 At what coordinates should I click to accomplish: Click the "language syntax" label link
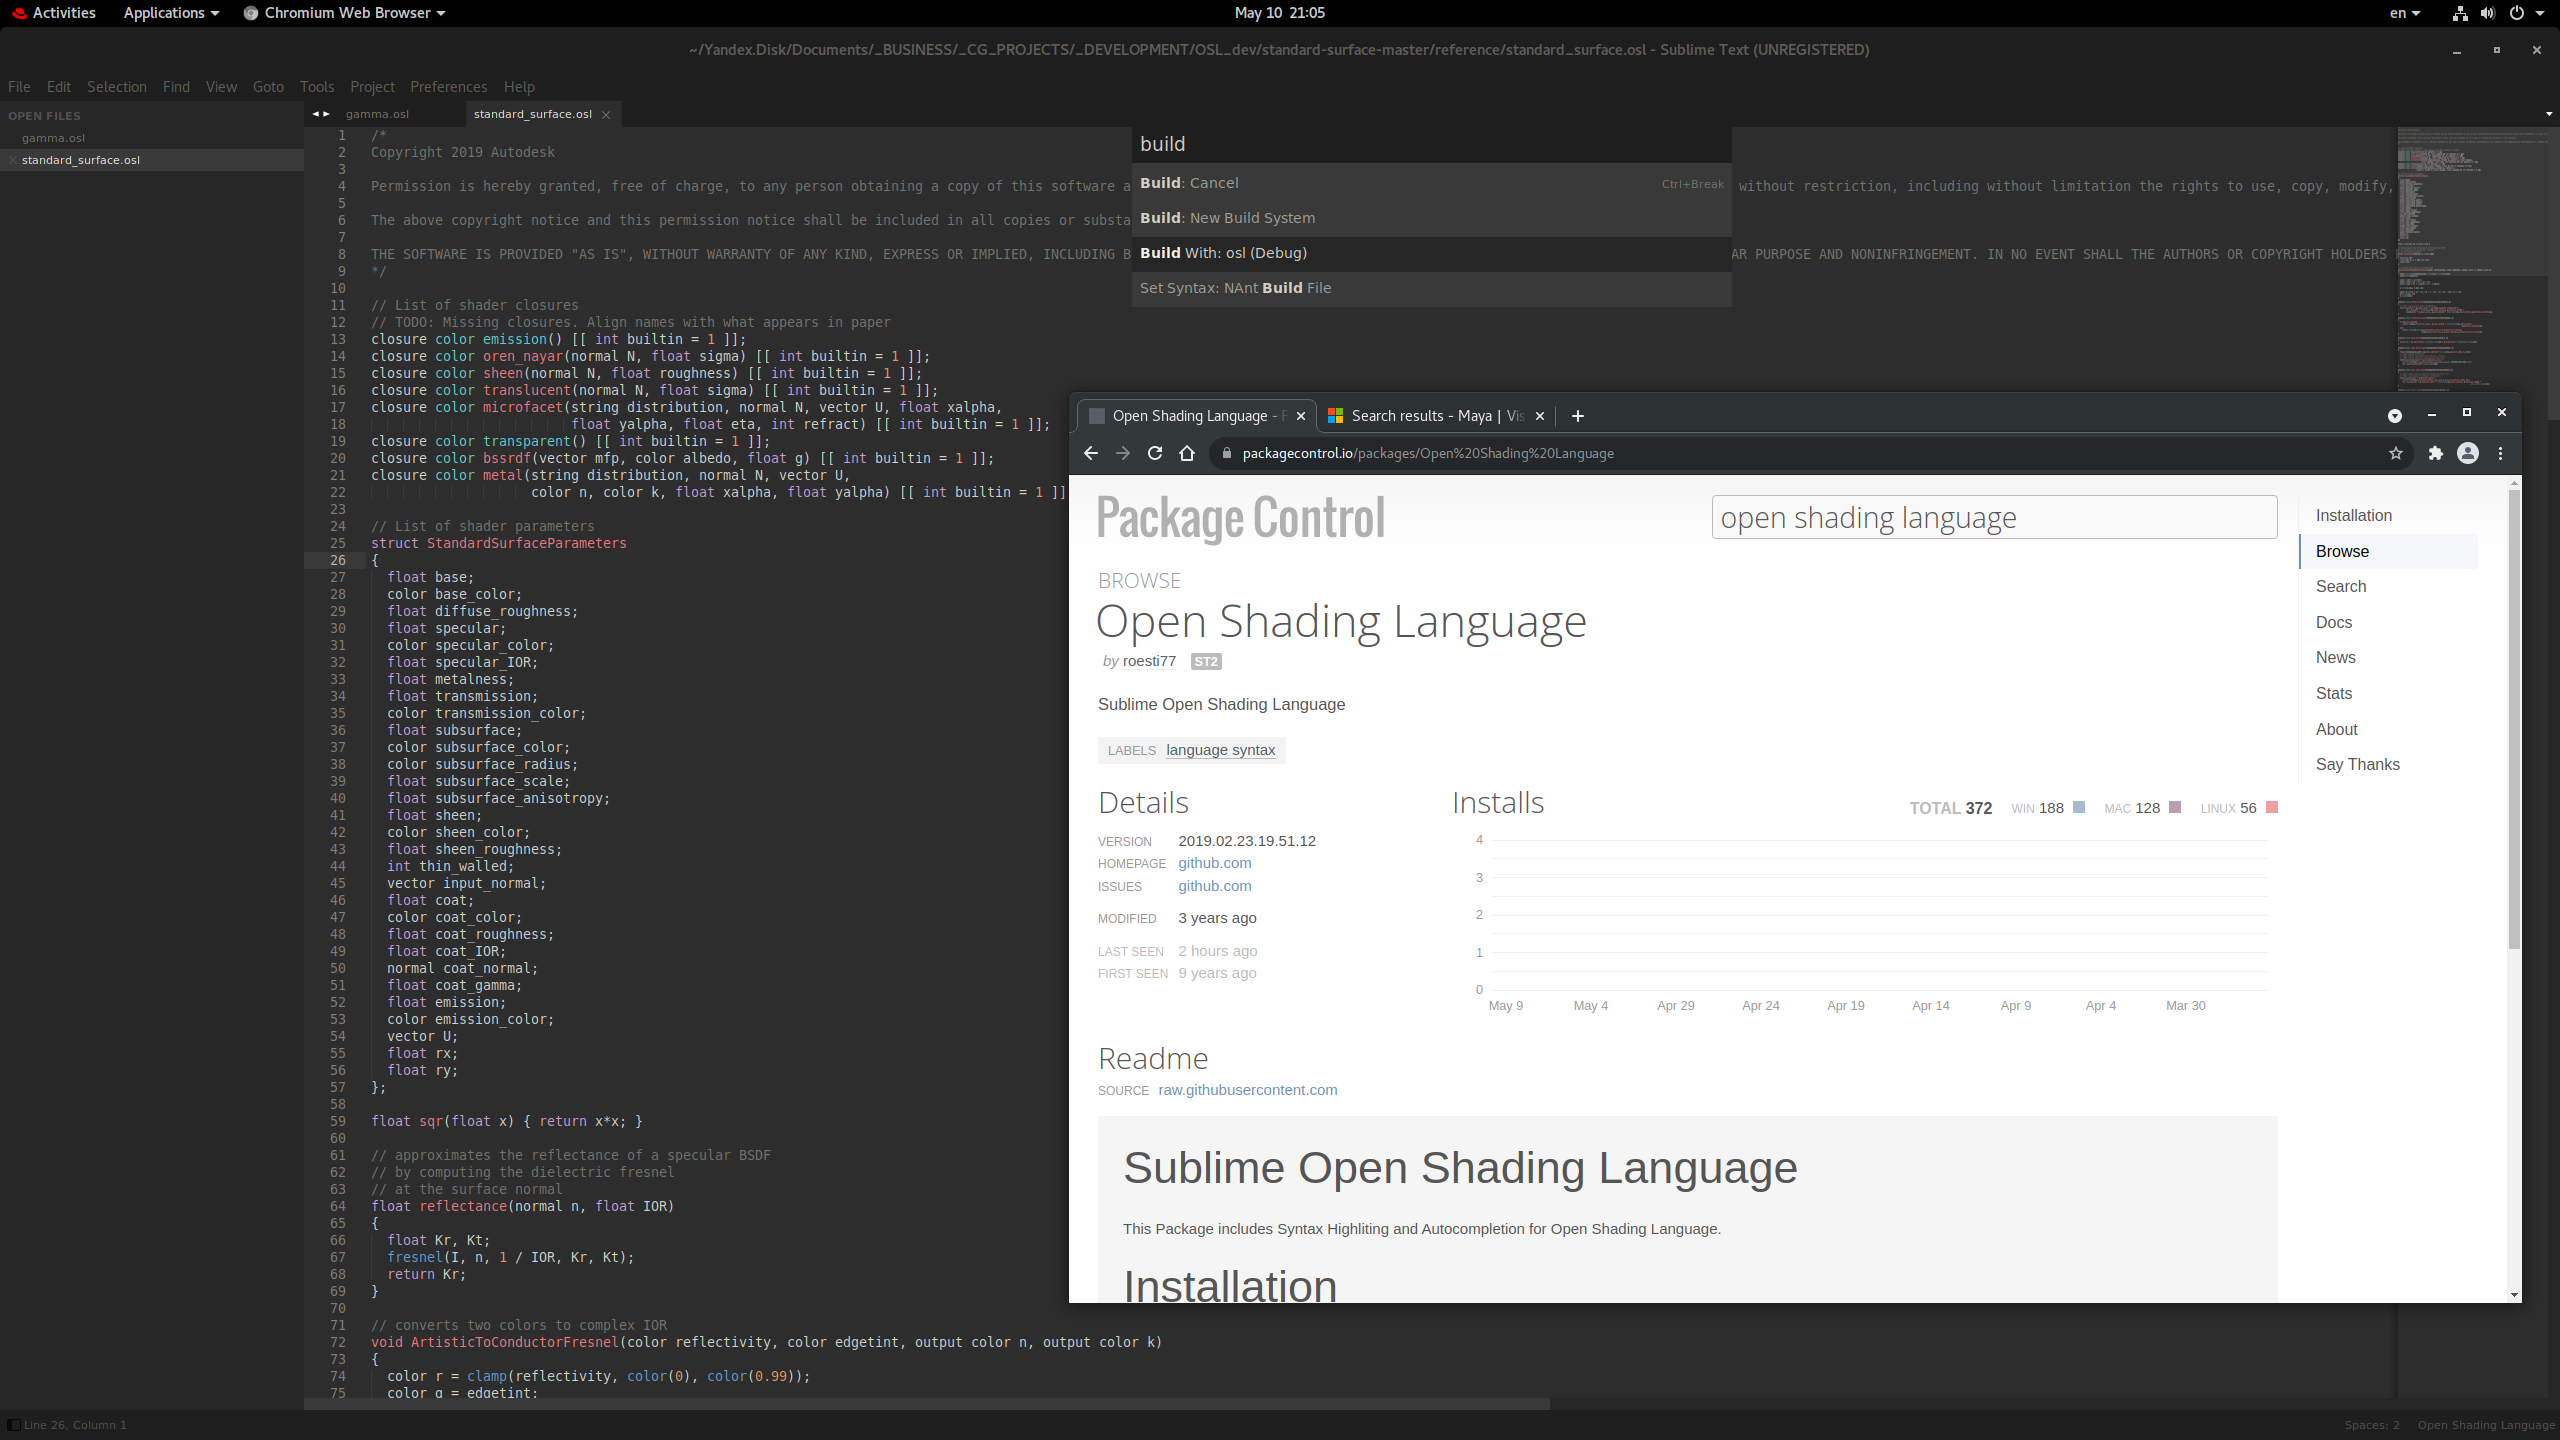pos(1220,749)
